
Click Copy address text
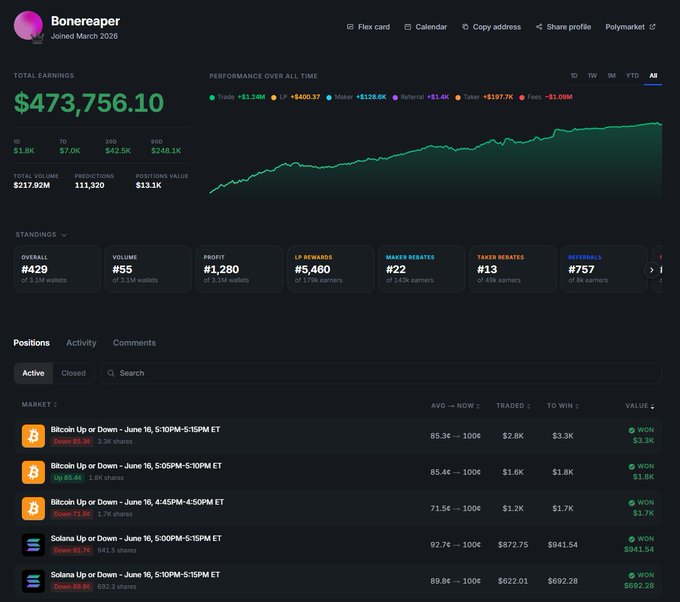pos(497,27)
